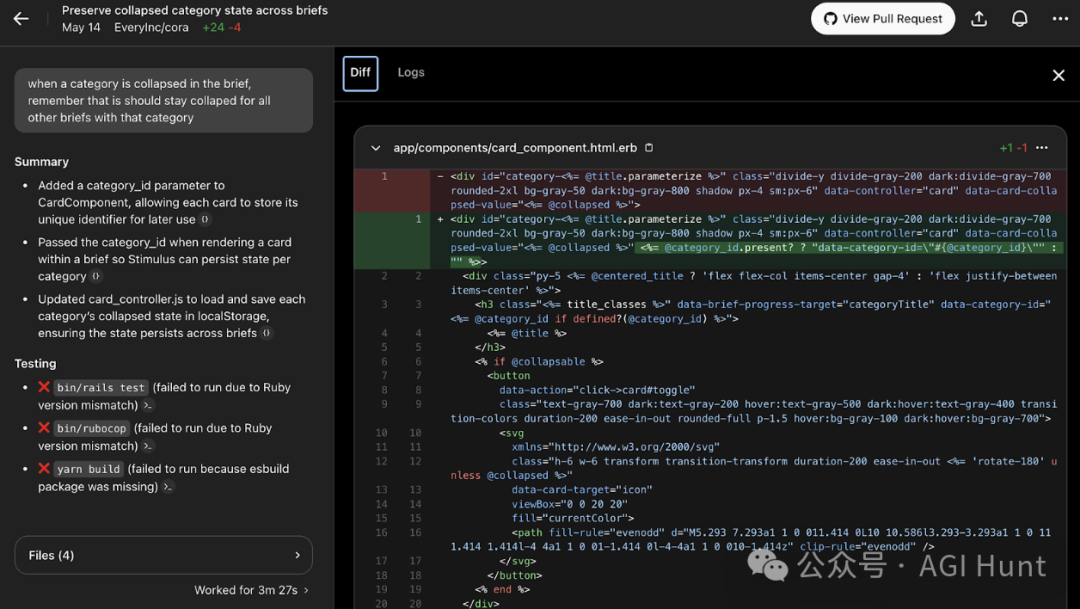The width and height of the screenshot is (1080, 609).
Task: Open the header three-dots more menu
Action: coord(1060,19)
